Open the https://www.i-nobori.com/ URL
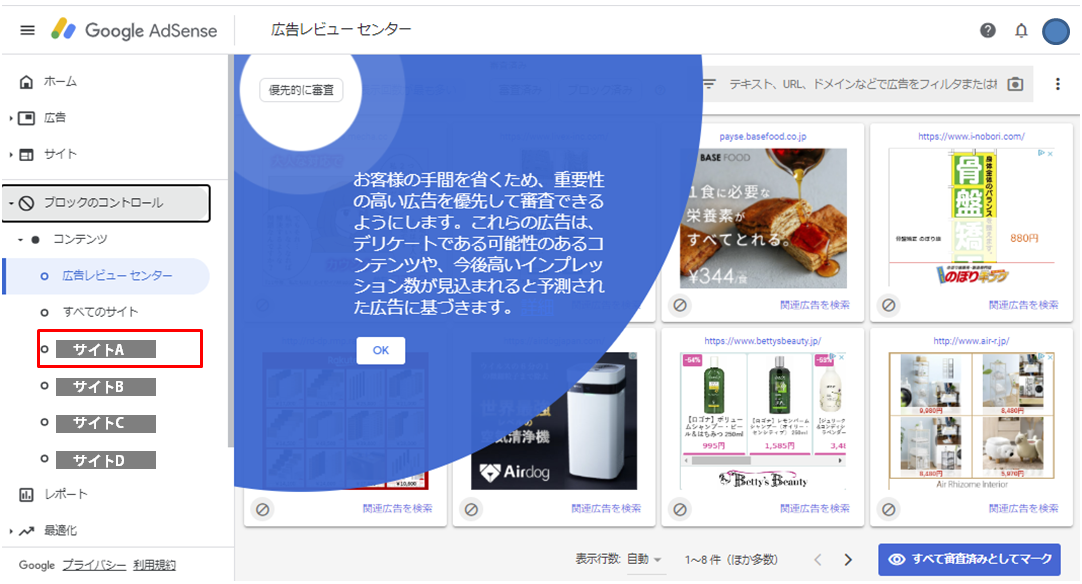The width and height of the screenshot is (1082, 584). [x=971, y=137]
